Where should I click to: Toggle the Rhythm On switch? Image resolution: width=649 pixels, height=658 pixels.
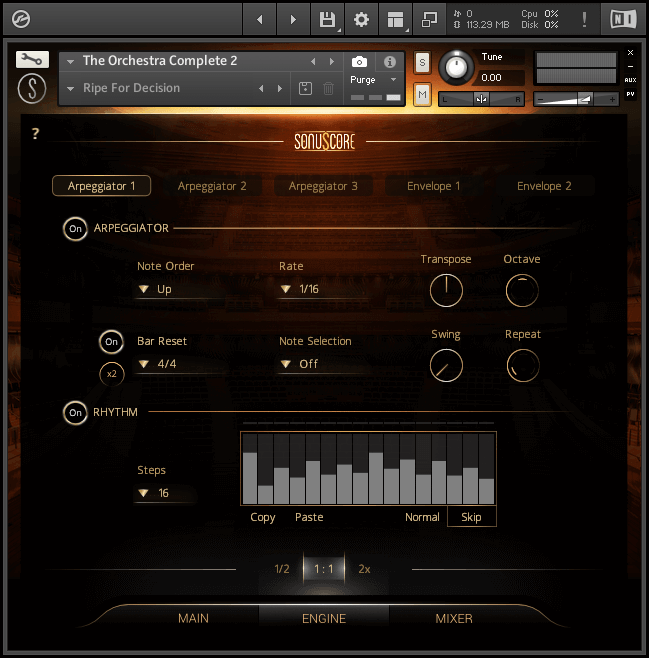pyautogui.click(x=75, y=413)
